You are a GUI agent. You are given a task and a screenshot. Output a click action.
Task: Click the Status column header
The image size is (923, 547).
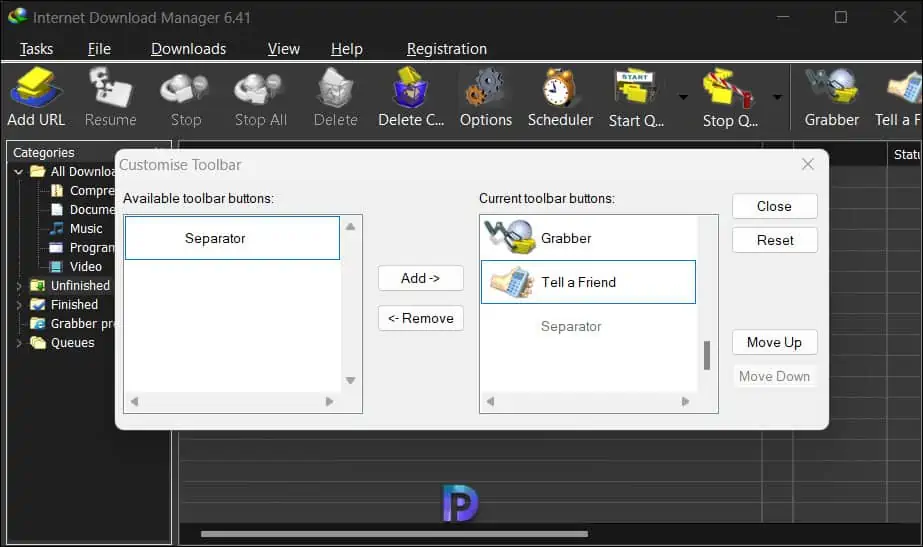(x=905, y=154)
